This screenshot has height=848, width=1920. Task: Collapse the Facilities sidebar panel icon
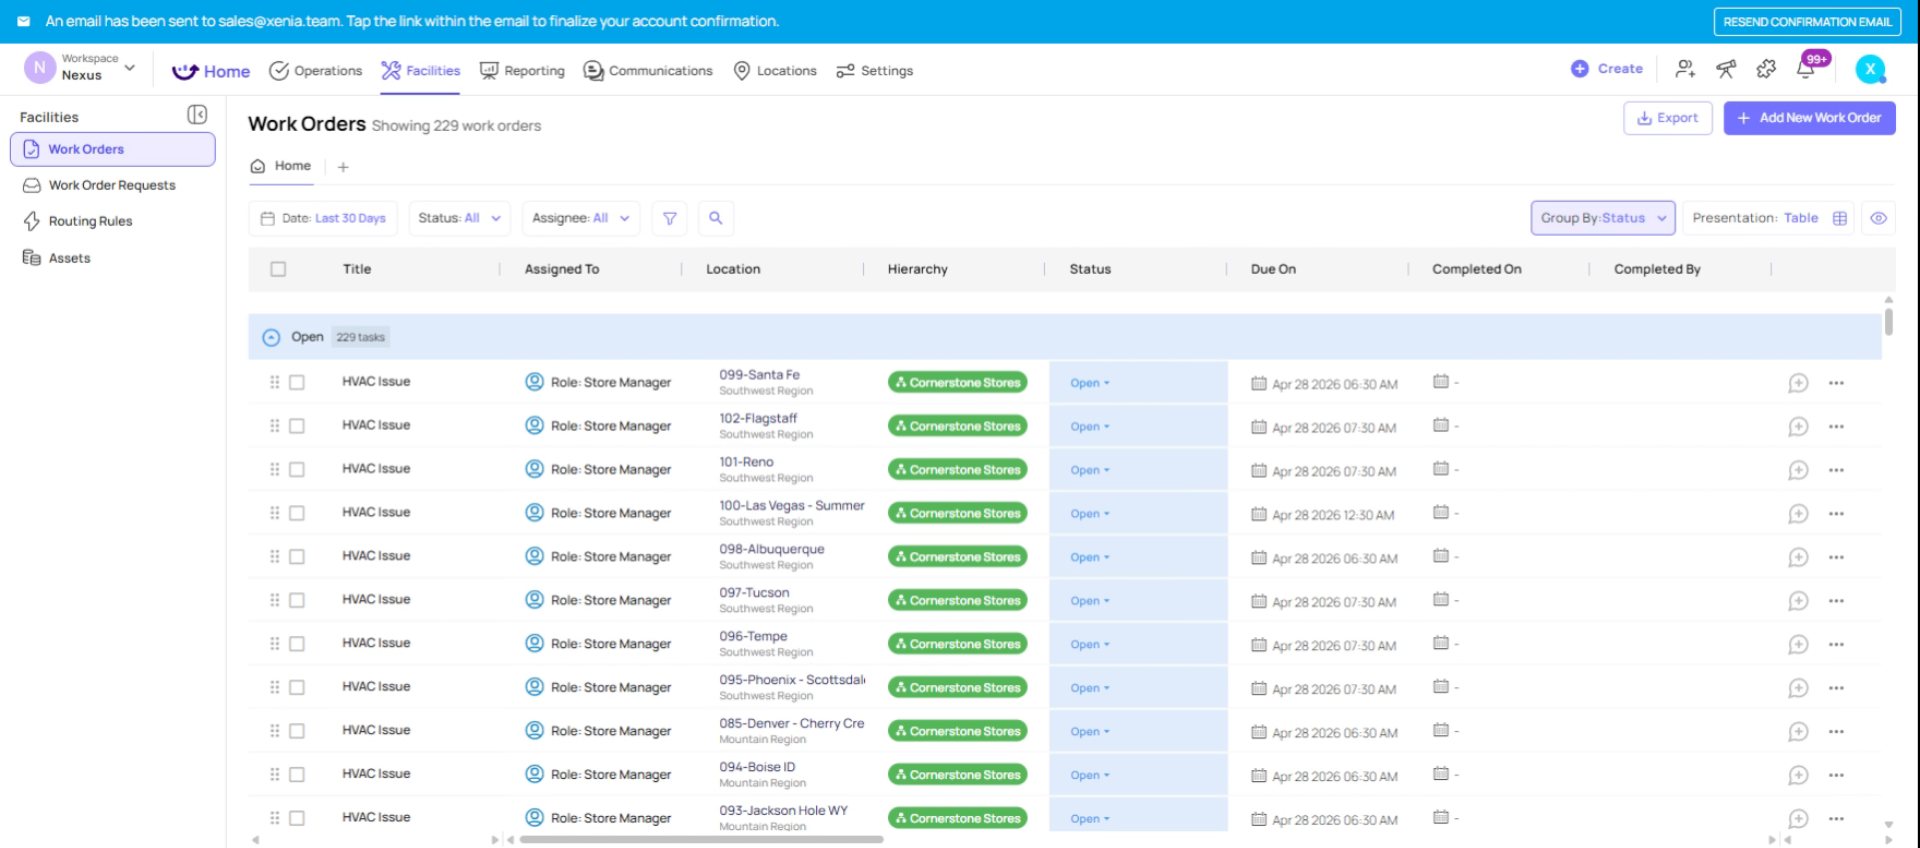[x=197, y=115]
